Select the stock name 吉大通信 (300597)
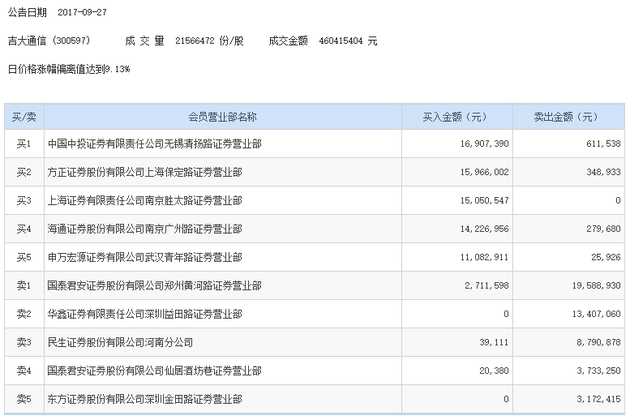This screenshot has width=630, height=420. 49,41
